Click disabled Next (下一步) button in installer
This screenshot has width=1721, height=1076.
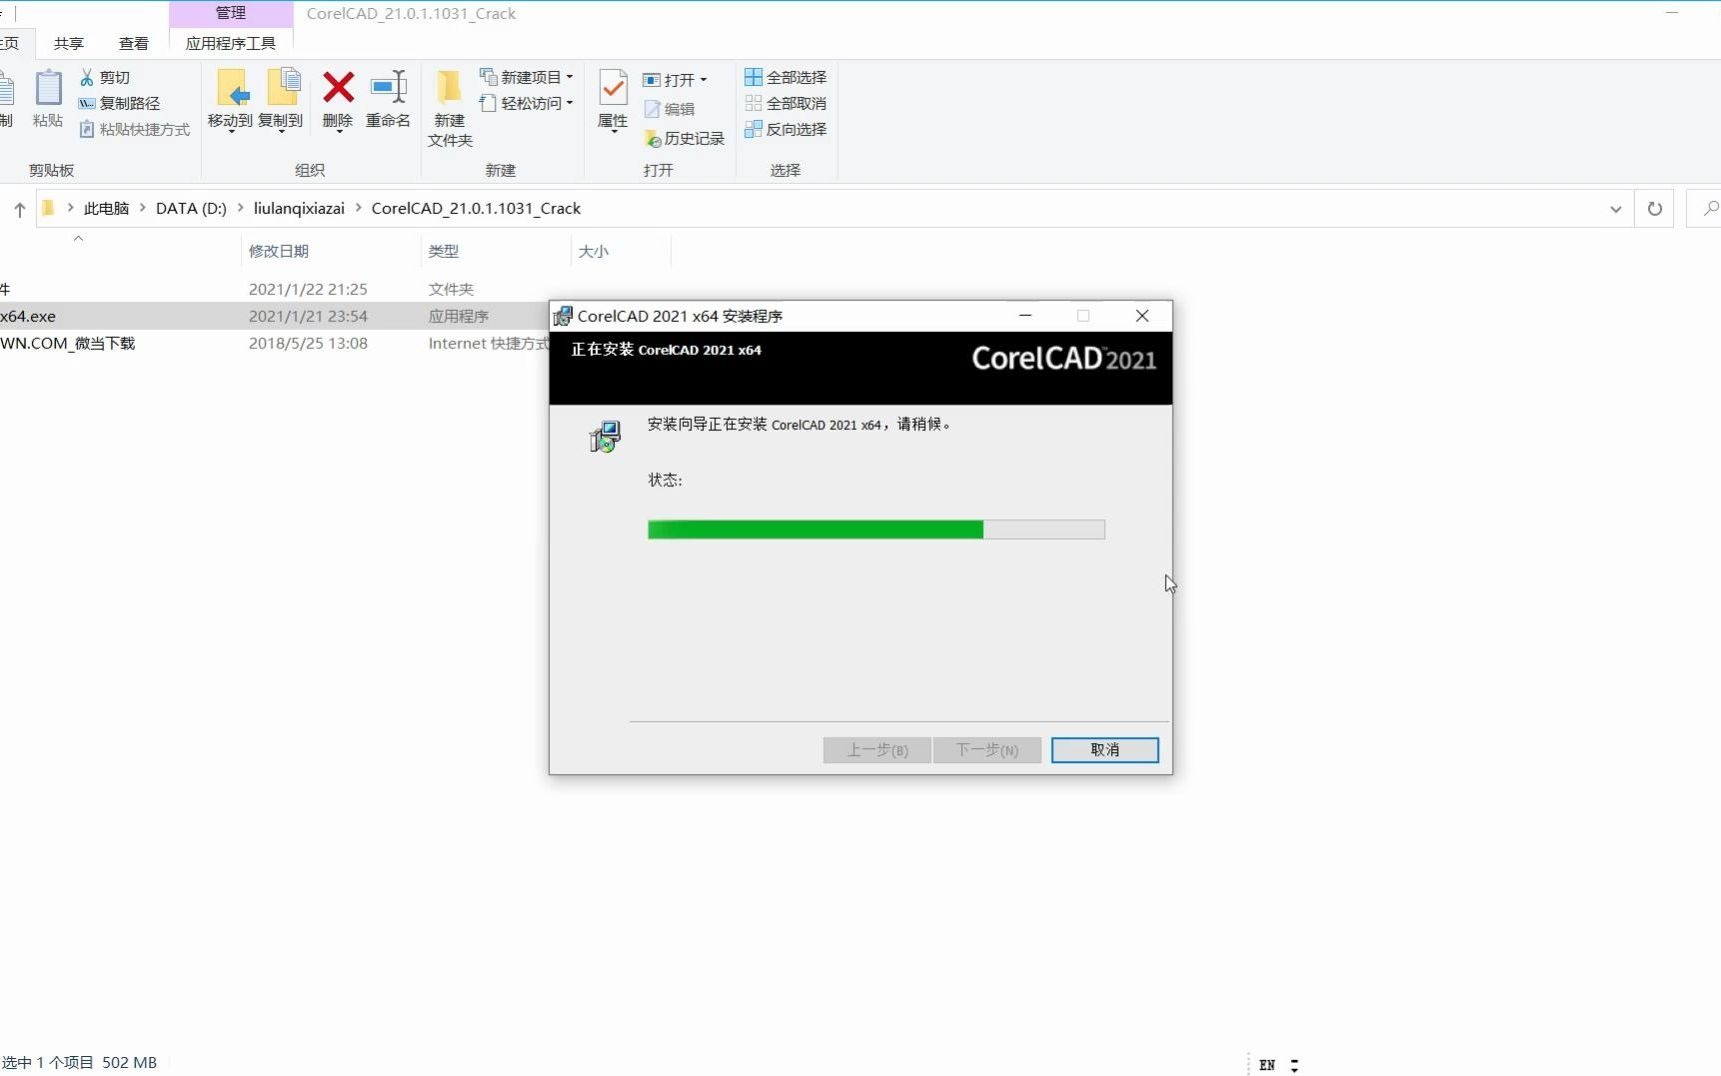tap(987, 750)
